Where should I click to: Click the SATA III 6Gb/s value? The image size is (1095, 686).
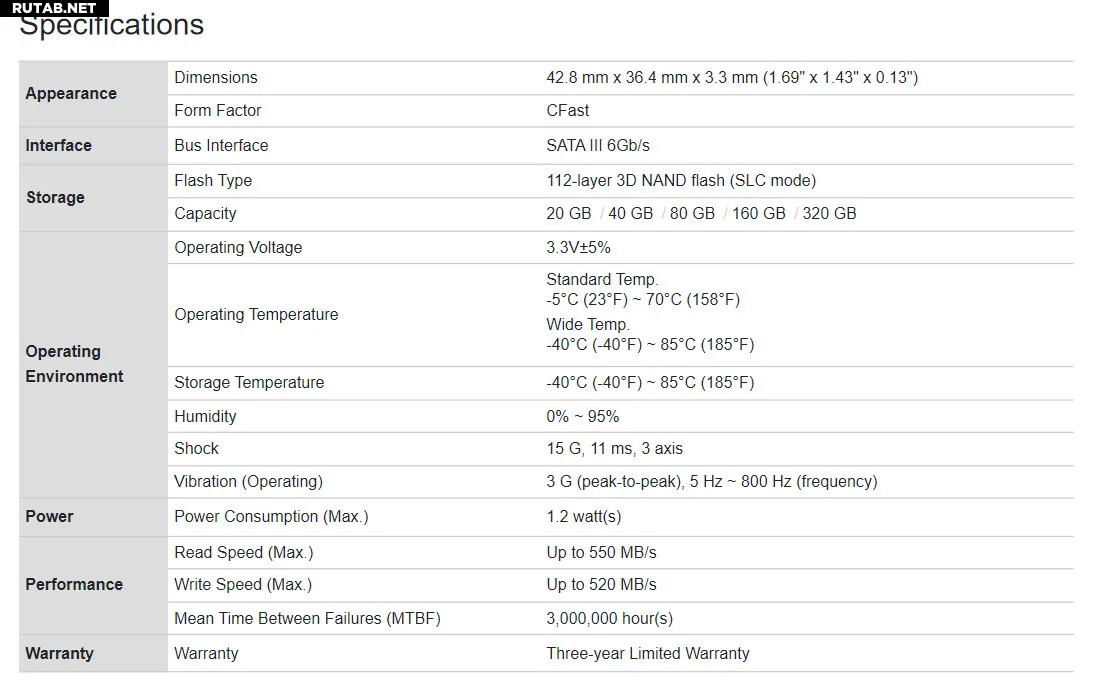(597, 146)
